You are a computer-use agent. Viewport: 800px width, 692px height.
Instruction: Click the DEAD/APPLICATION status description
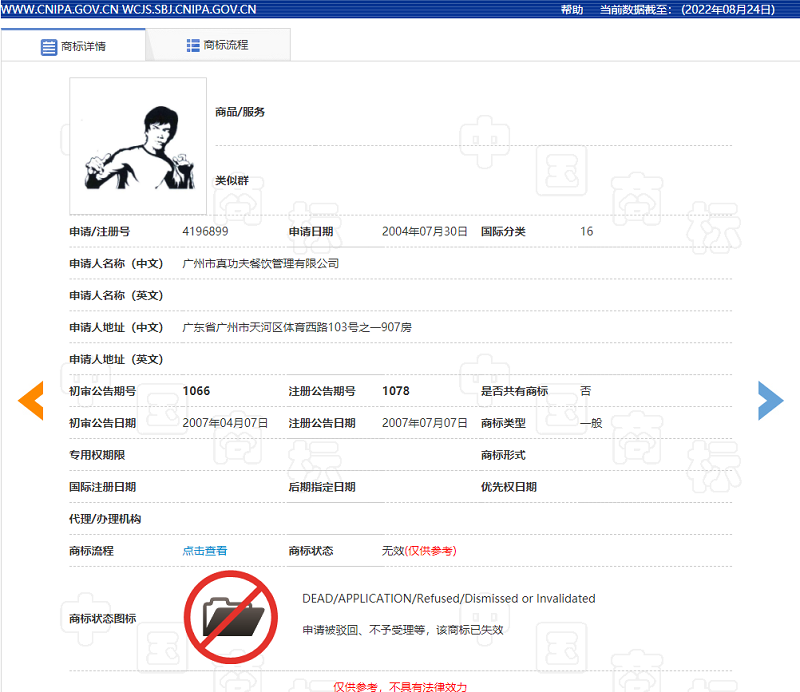click(x=448, y=599)
